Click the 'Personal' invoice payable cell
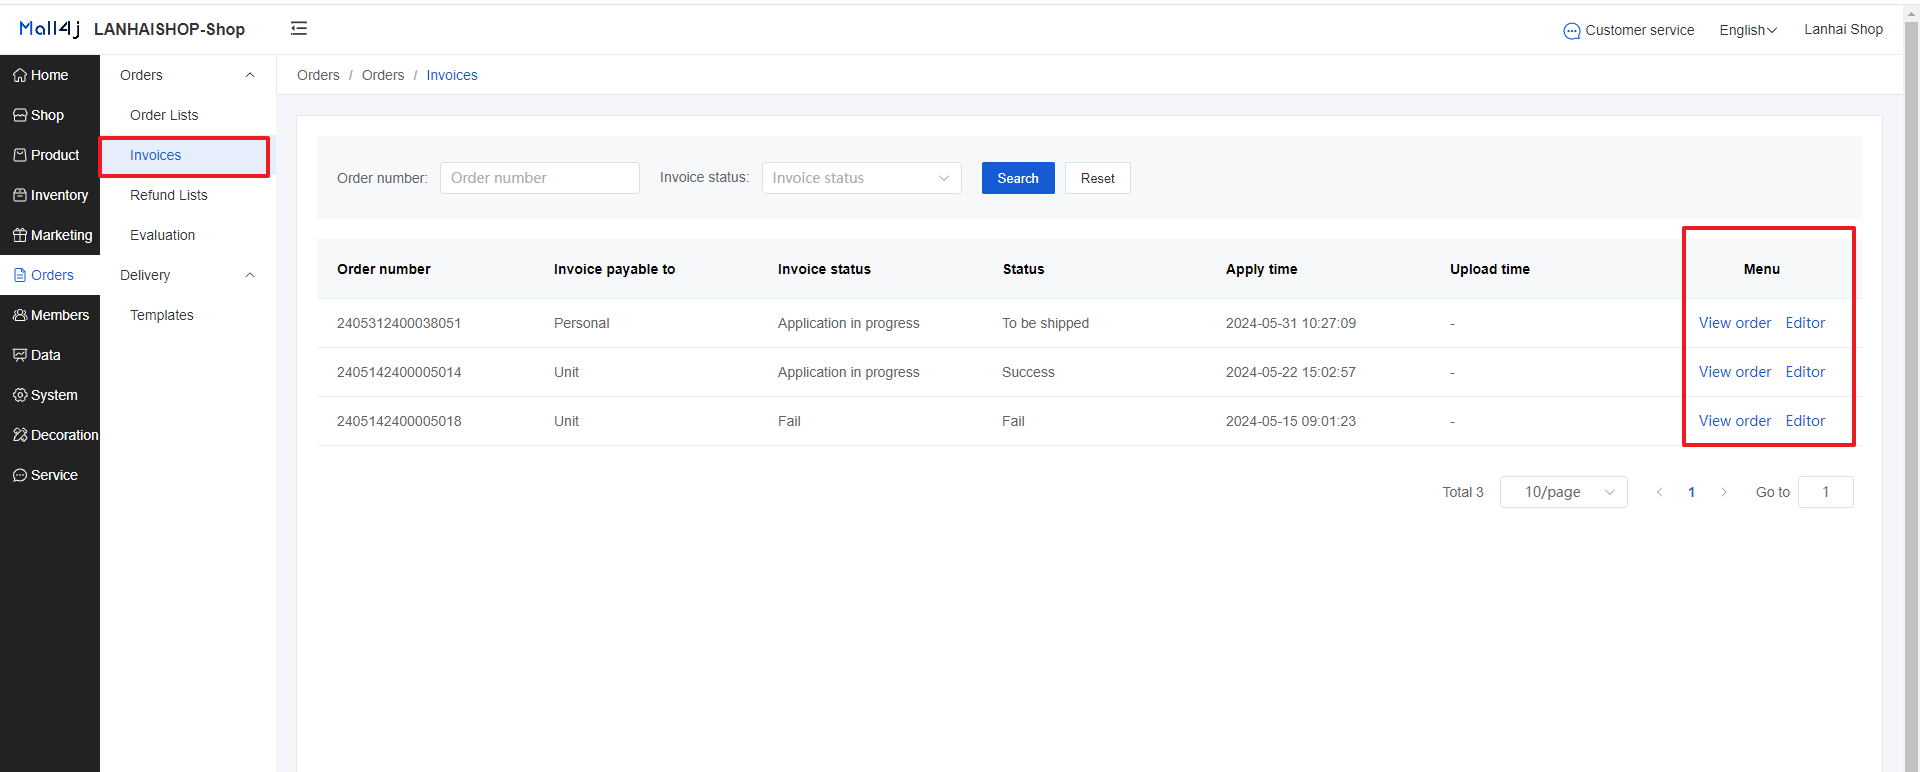This screenshot has width=1920, height=772. 582,323
